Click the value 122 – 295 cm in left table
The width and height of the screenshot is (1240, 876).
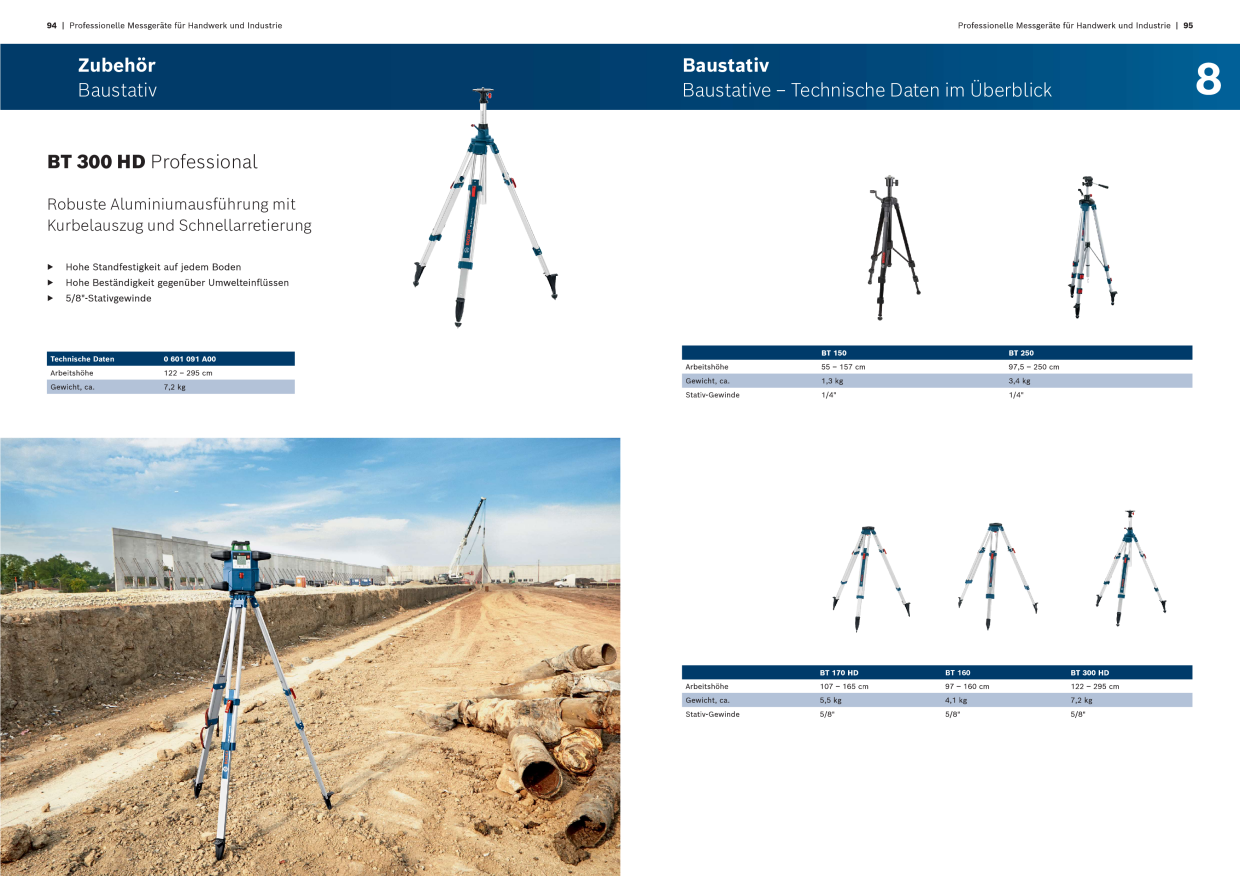pyautogui.click(x=188, y=373)
